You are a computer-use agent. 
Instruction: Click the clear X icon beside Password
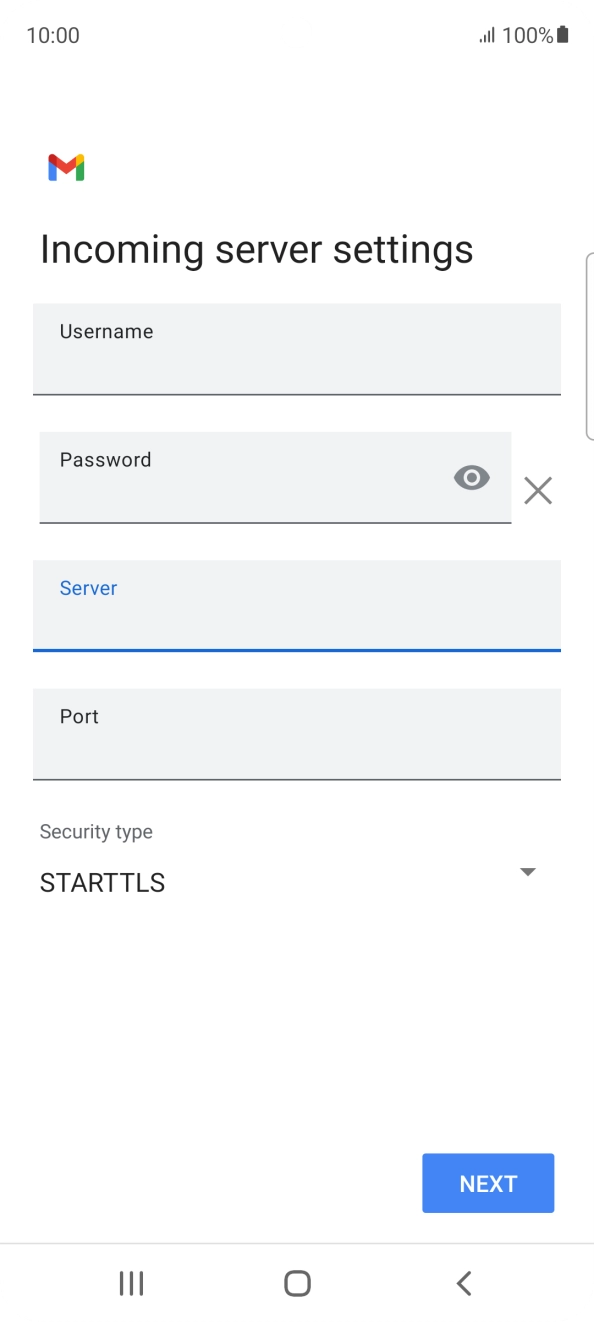[538, 490]
